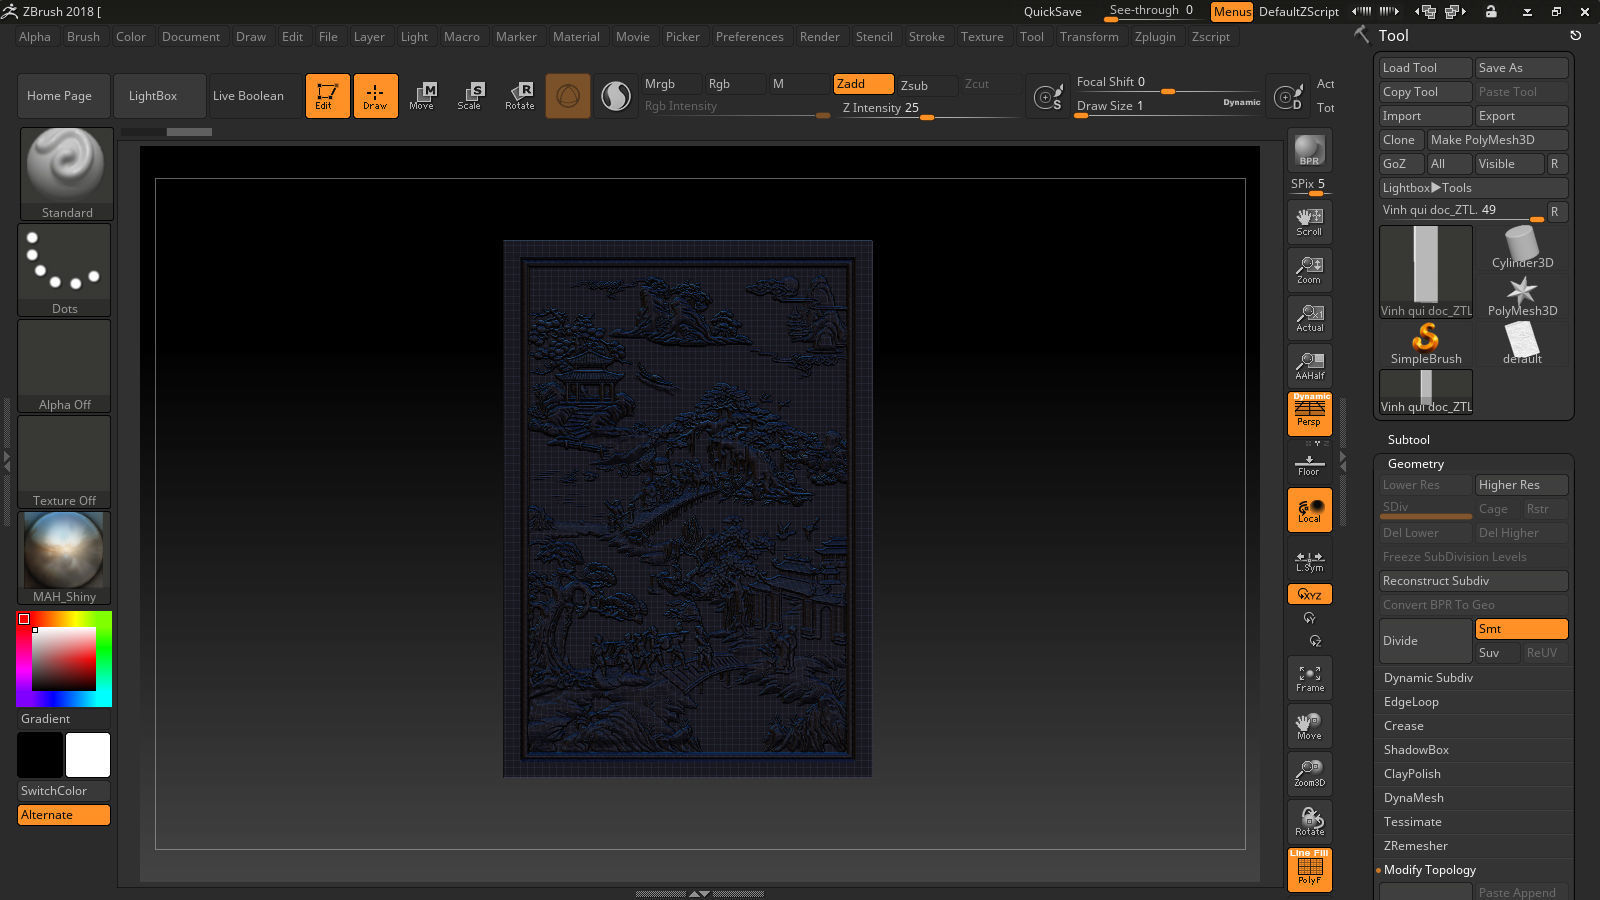The image size is (1600, 900).
Task: Open the Dots stroke picker
Action: pyautogui.click(x=64, y=269)
